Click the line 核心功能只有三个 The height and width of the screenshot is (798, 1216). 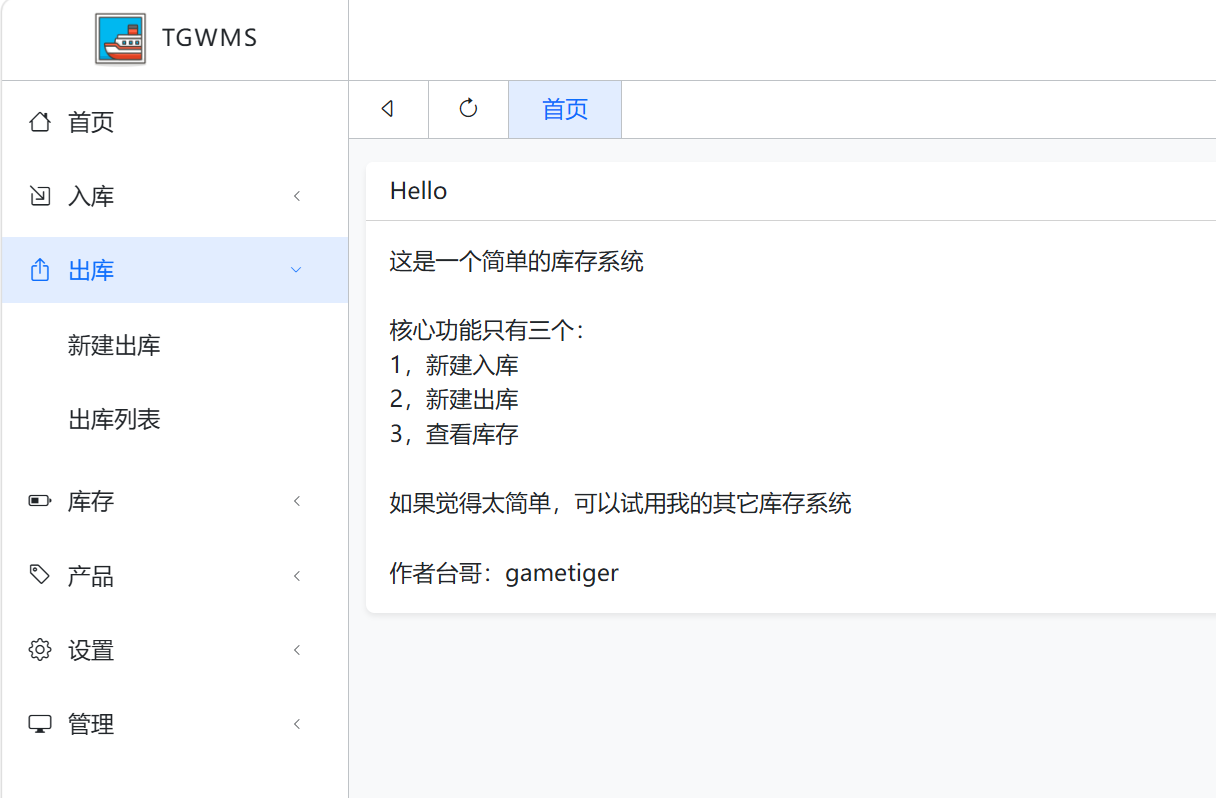[x=487, y=330]
